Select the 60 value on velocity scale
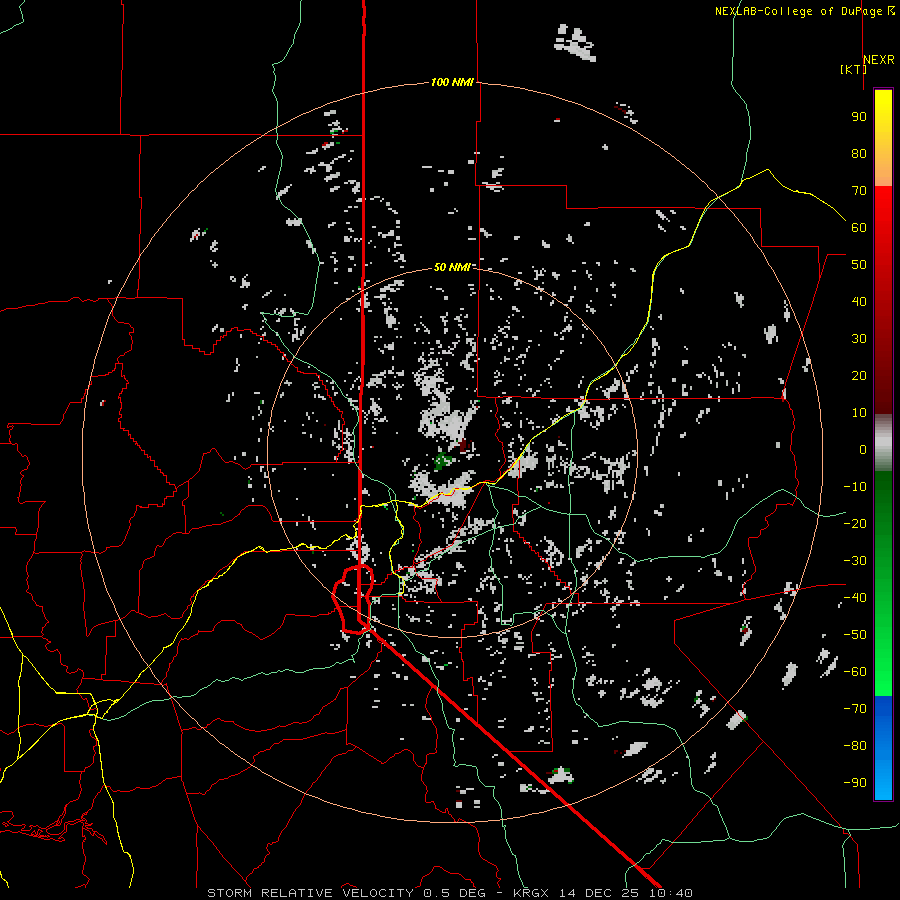 [859, 228]
